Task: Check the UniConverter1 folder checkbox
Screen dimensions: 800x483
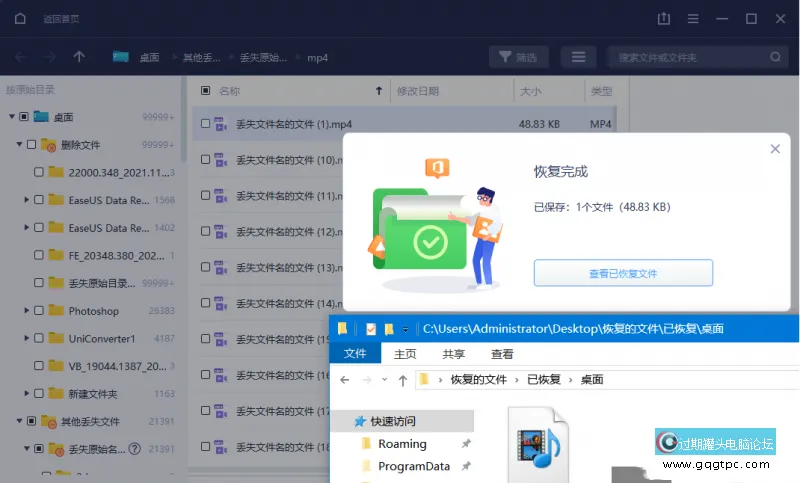Action: pos(38,338)
